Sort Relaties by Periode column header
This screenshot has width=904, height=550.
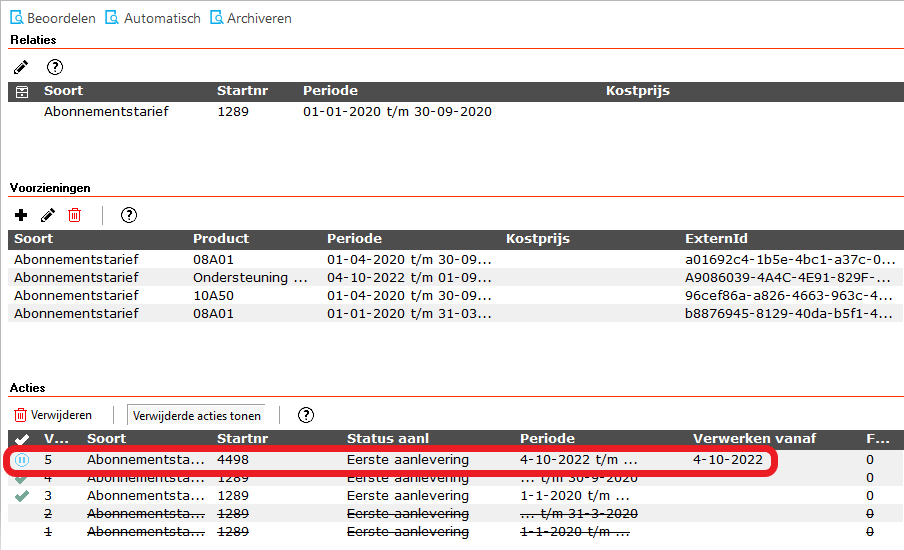330,91
